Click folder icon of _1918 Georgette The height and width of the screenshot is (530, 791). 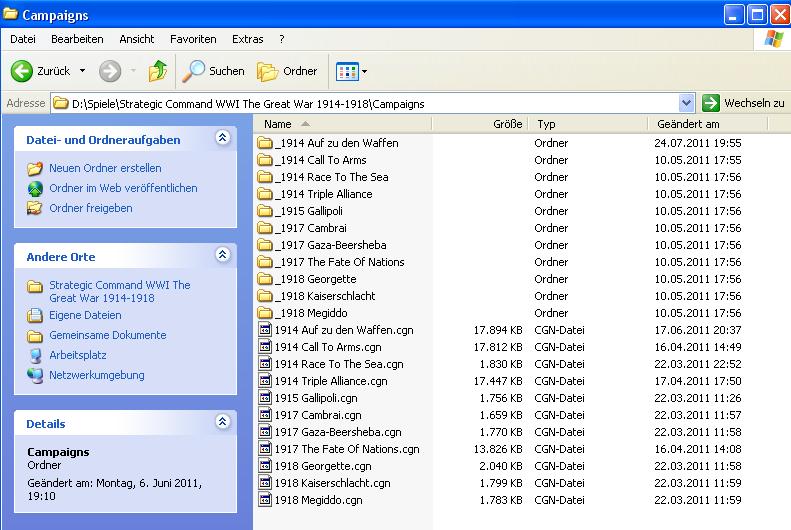[265, 279]
